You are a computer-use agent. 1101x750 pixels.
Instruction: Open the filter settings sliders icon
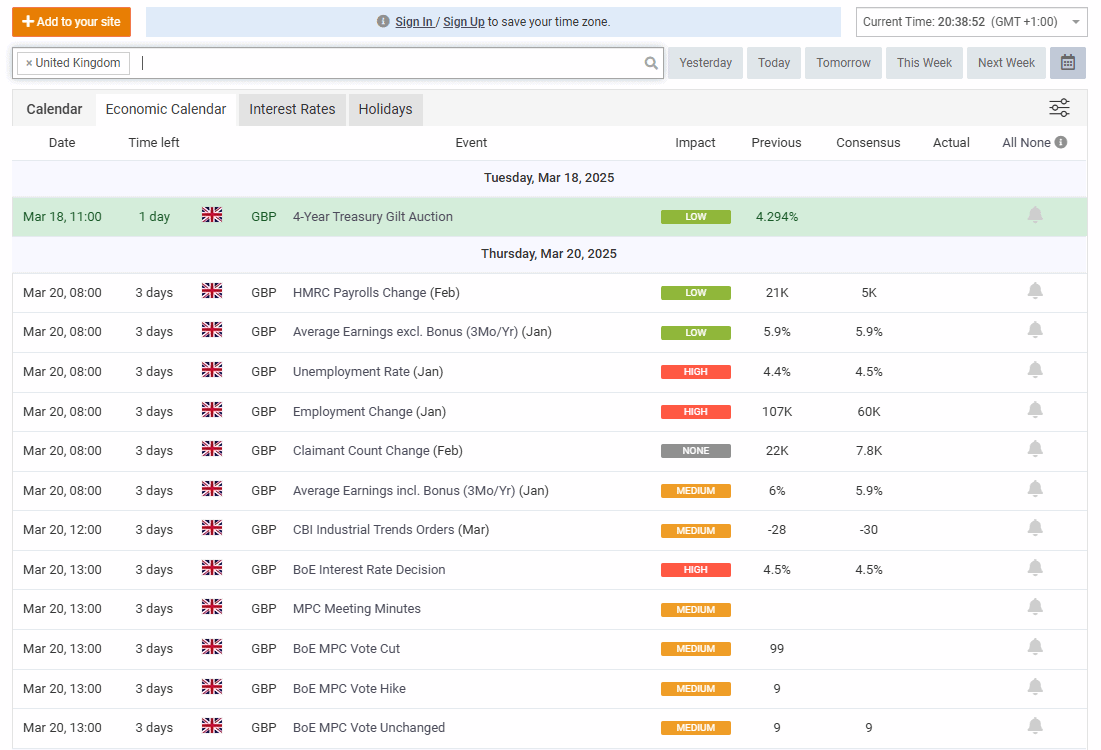(1059, 107)
